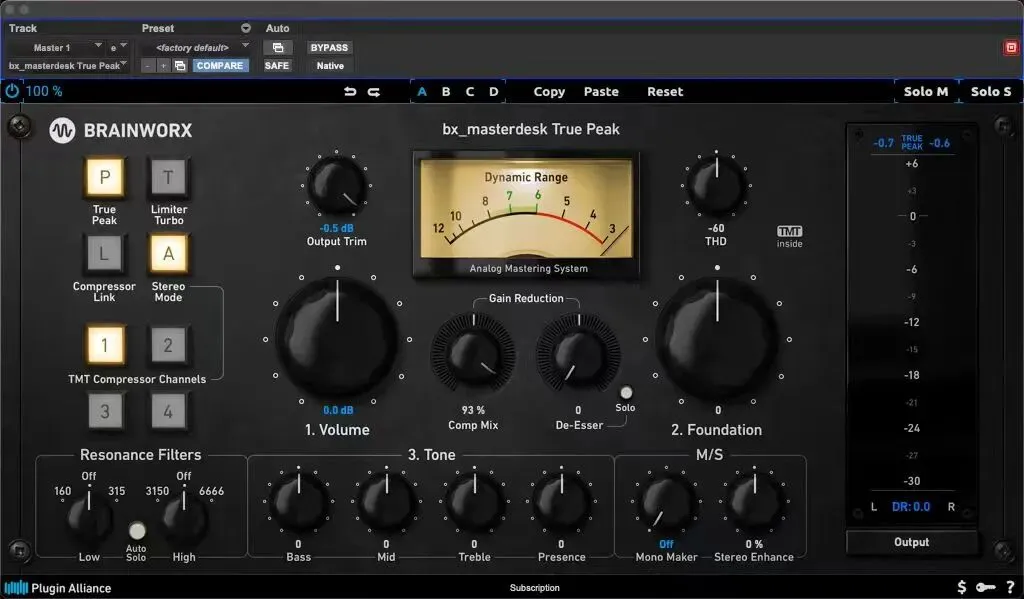The height and width of the screenshot is (599, 1024).
Task: Select settings slot D
Action: tap(494, 91)
